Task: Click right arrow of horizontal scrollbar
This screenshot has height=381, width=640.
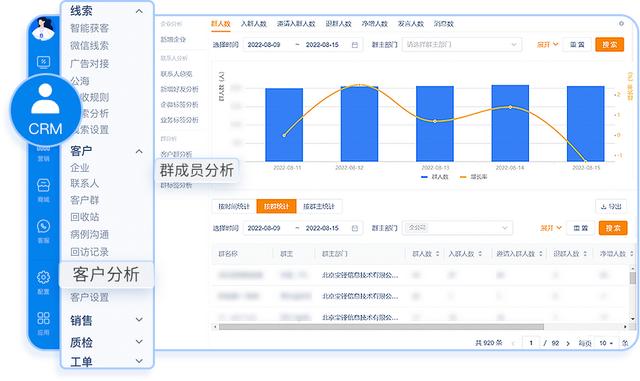Action: [x=625, y=327]
